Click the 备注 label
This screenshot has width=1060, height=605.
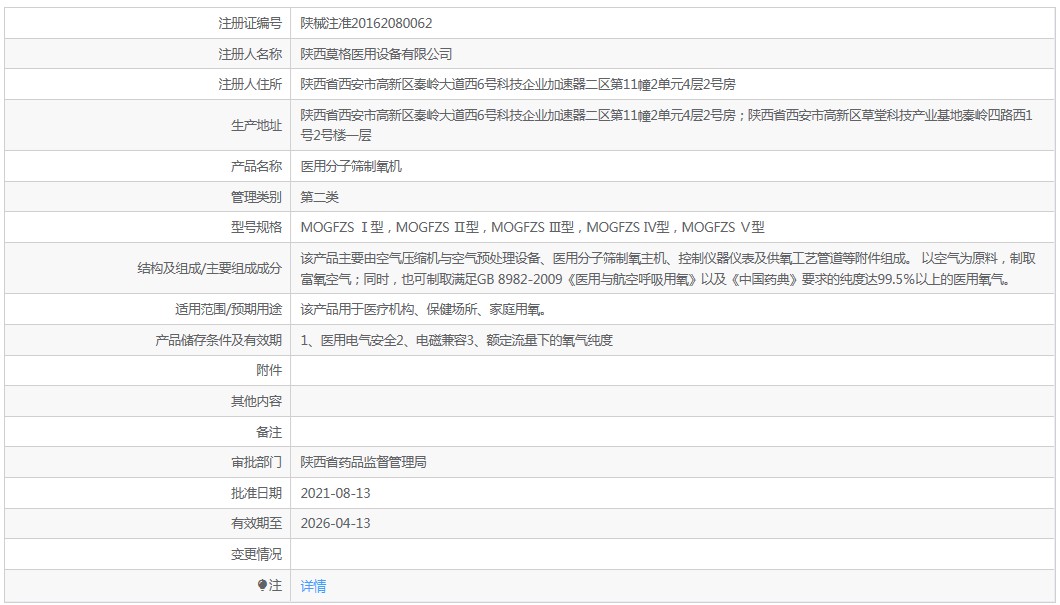tap(269, 432)
